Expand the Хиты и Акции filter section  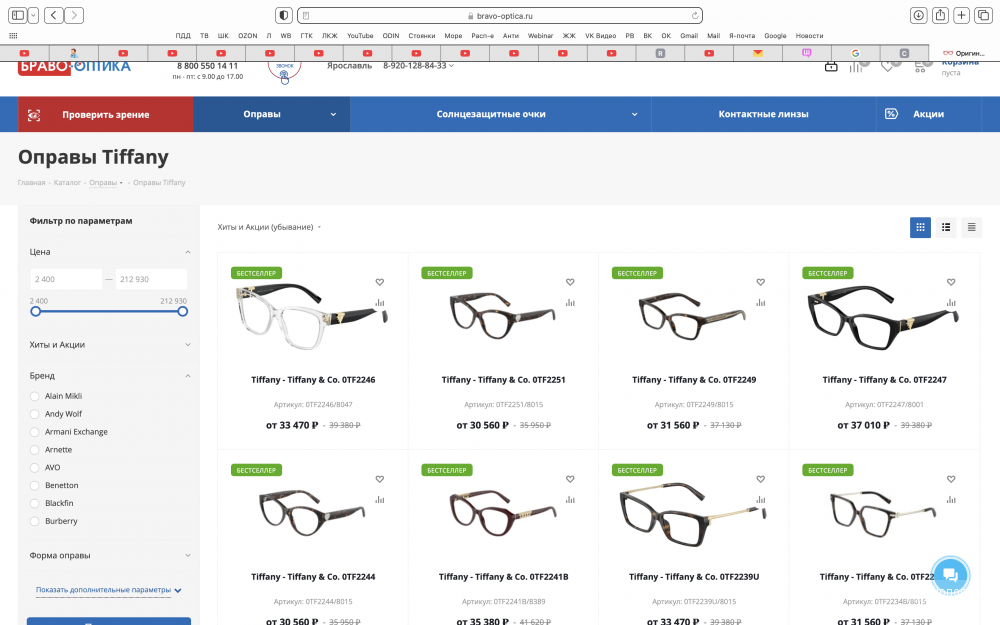coord(188,344)
